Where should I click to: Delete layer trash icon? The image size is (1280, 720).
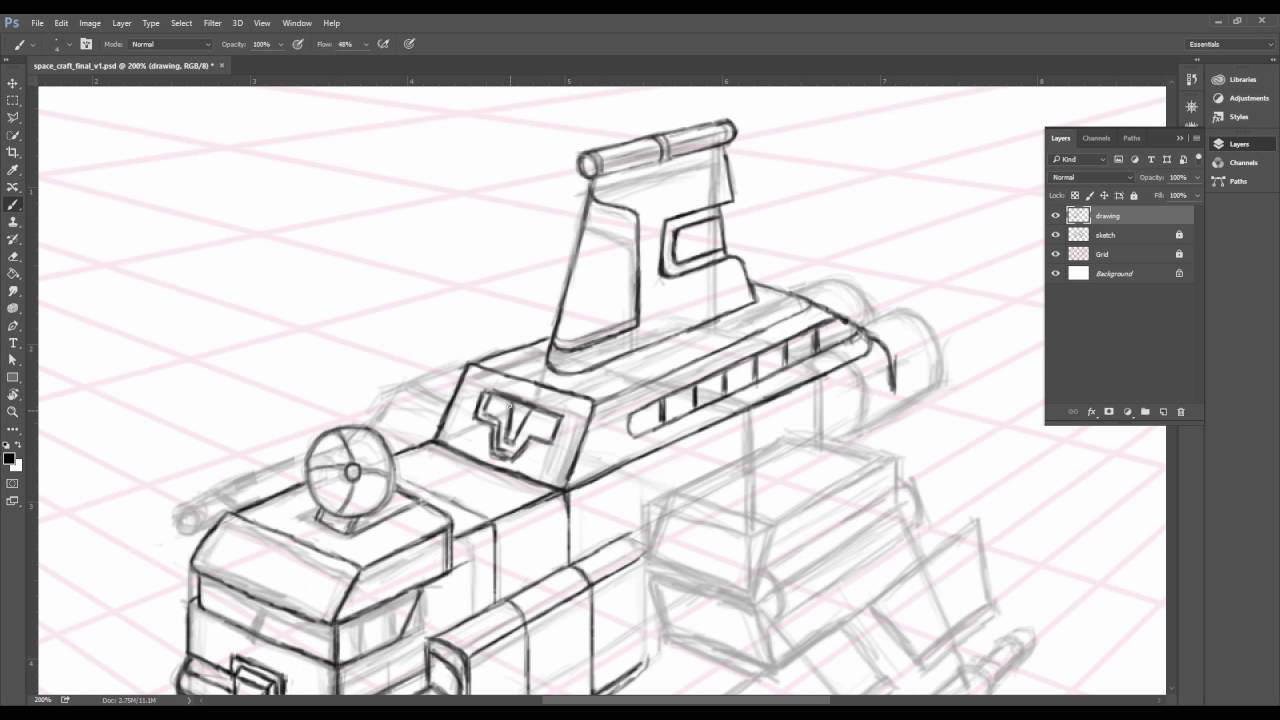pos(1180,412)
